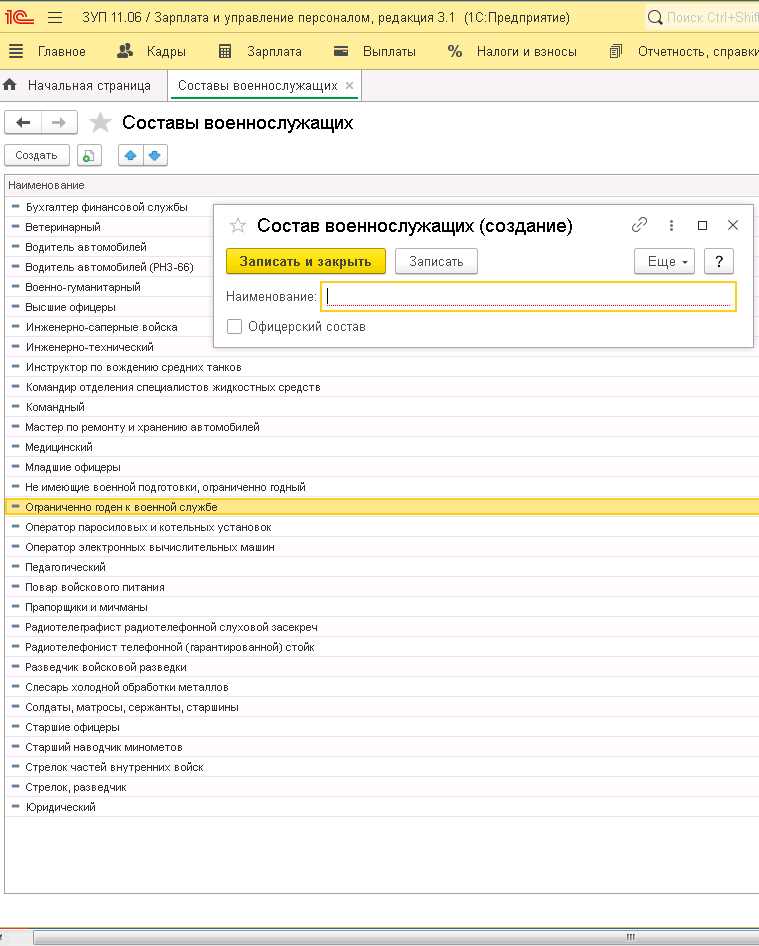Click the 1C logo icon
The height and width of the screenshot is (946, 759).
click(x=19, y=17)
